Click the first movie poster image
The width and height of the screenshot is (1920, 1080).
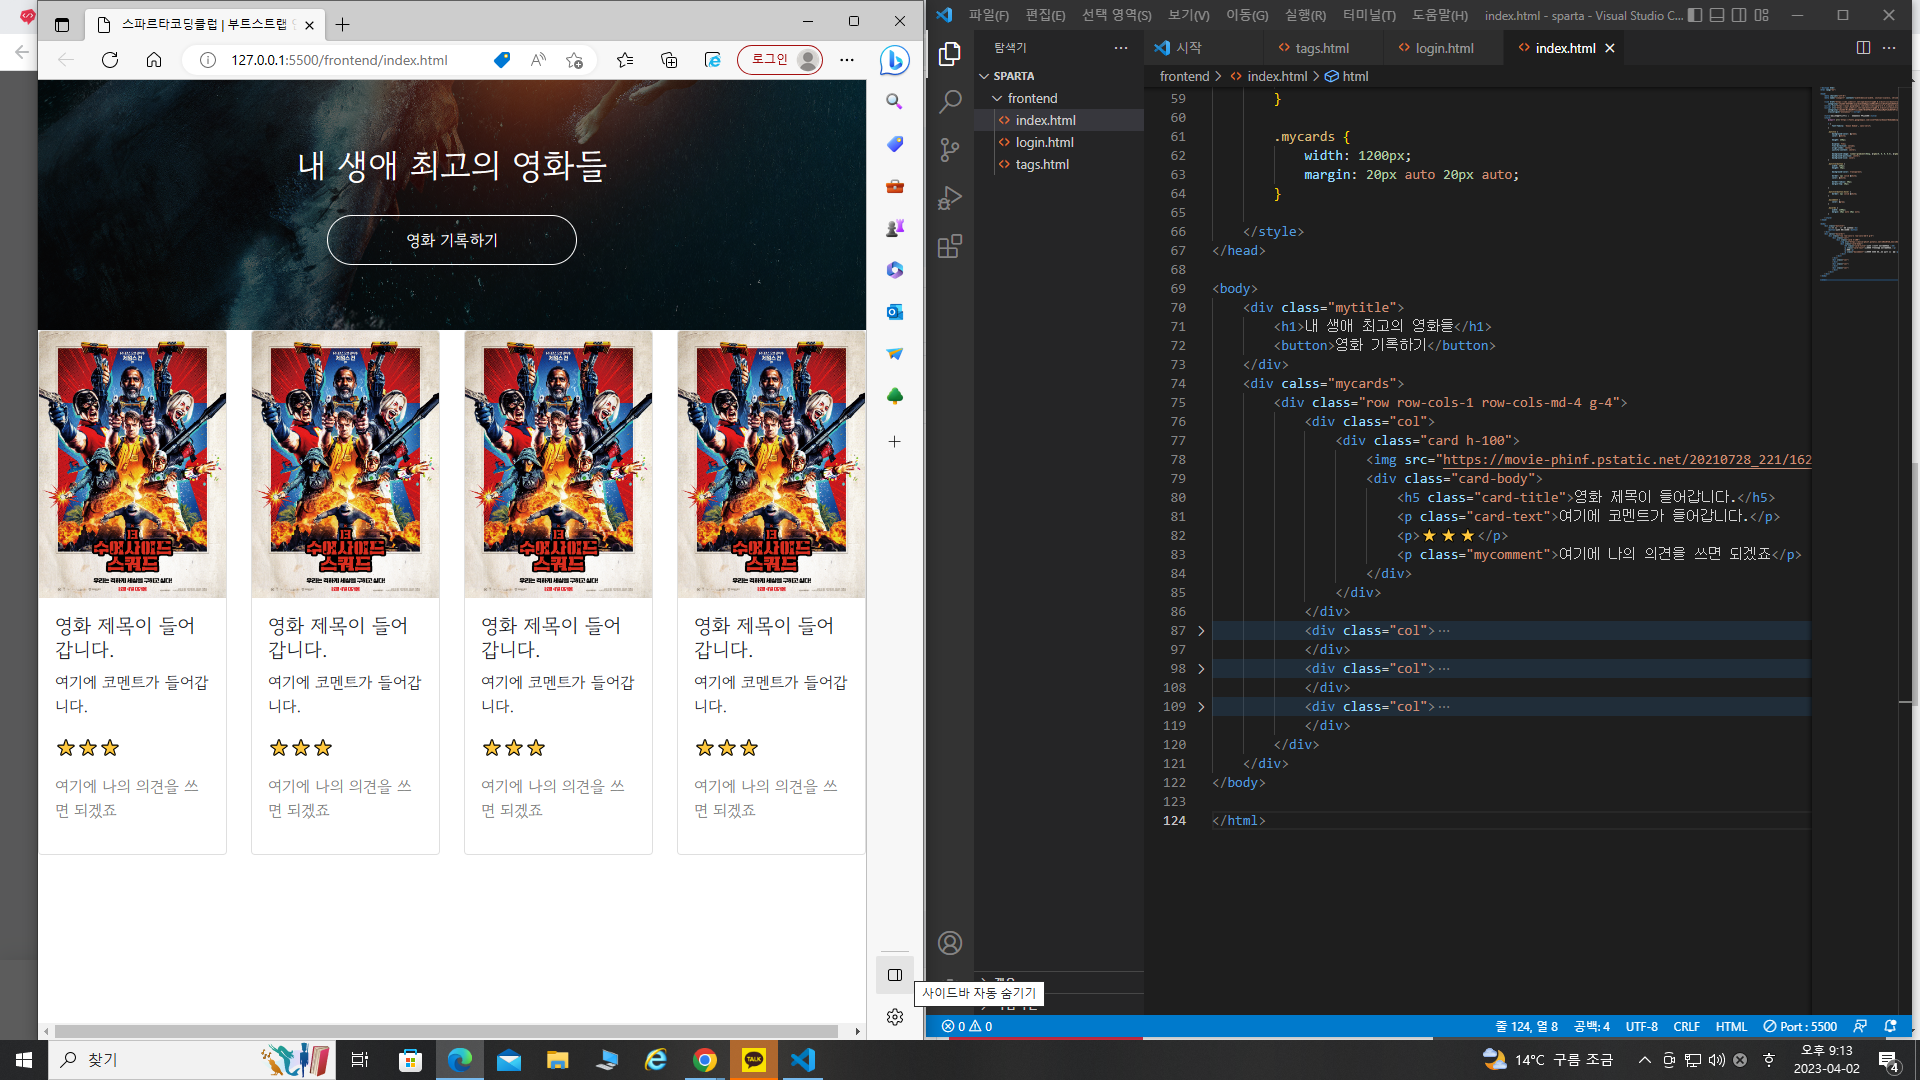pyautogui.click(x=132, y=465)
